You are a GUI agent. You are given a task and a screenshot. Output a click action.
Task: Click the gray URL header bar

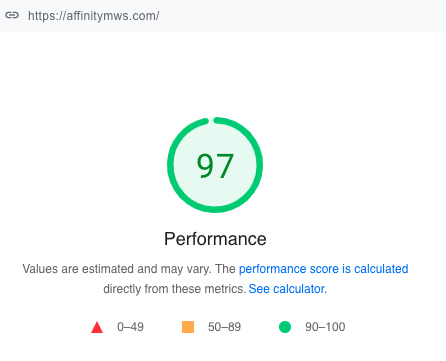(223, 16)
